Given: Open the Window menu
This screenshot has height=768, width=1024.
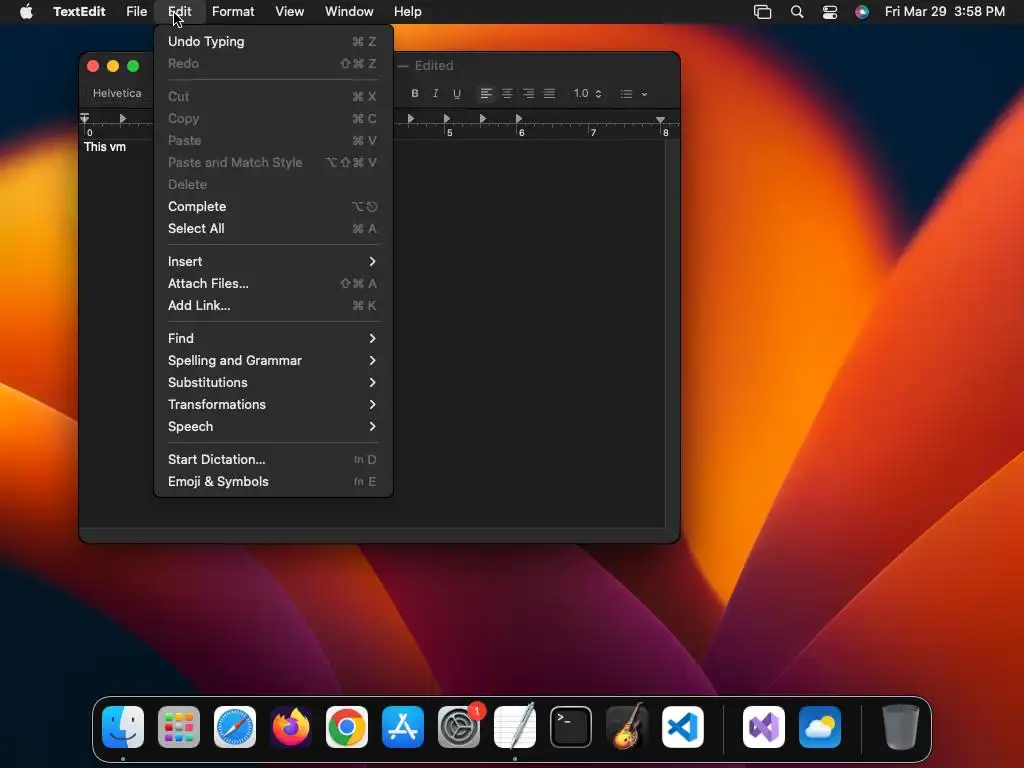Looking at the screenshot, I should (349, 12).
